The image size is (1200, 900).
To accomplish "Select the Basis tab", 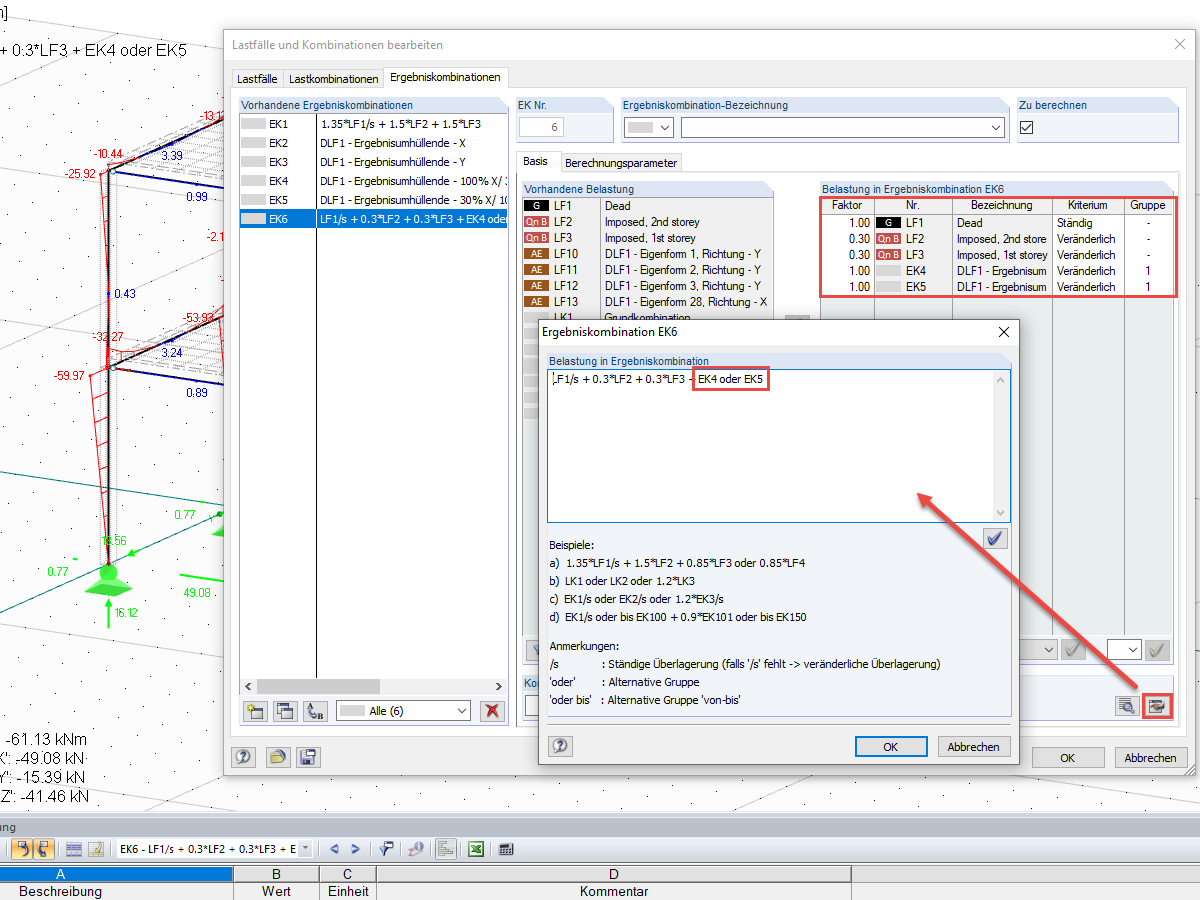I will click(535, 161).
